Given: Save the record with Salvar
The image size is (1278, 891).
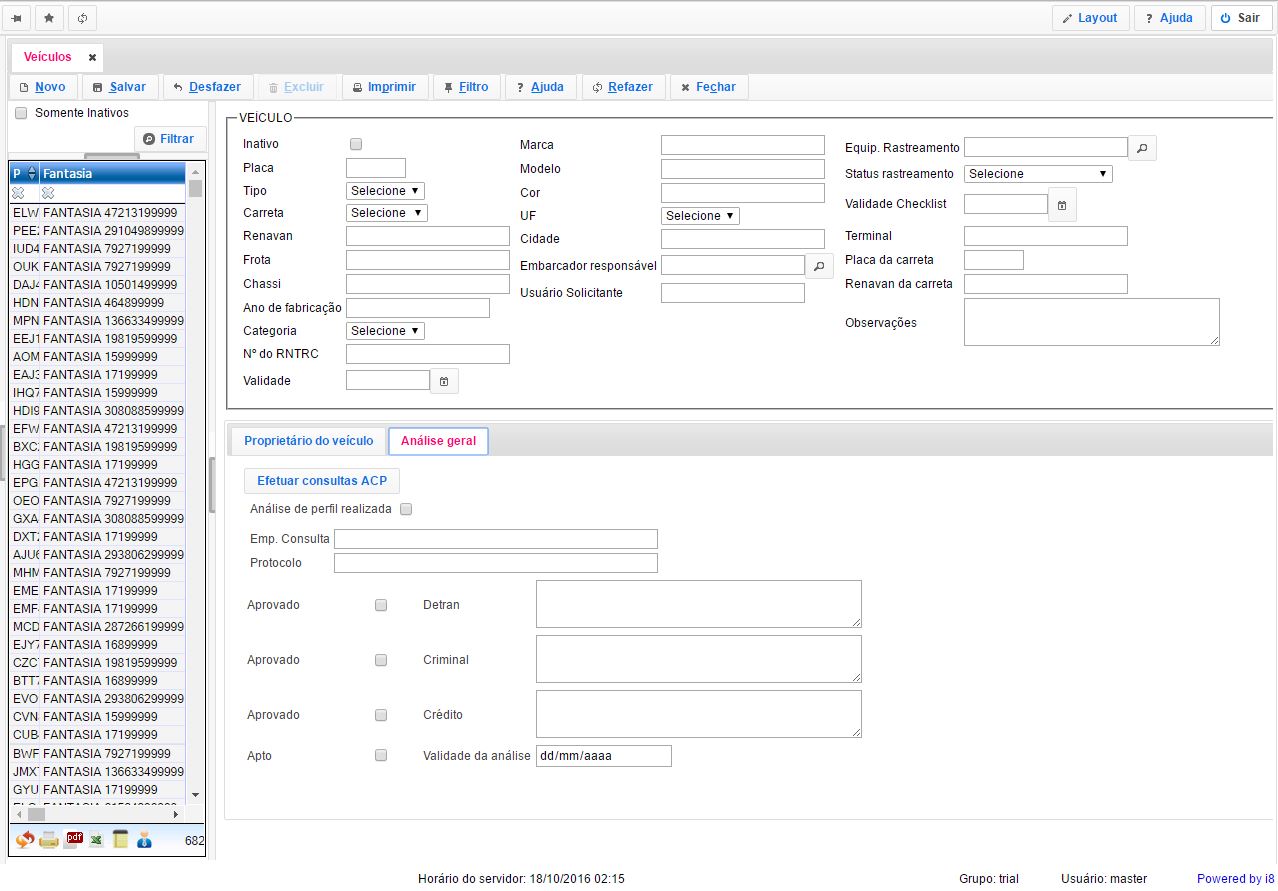Looking at the screenshot, I should tap(120, 87).
